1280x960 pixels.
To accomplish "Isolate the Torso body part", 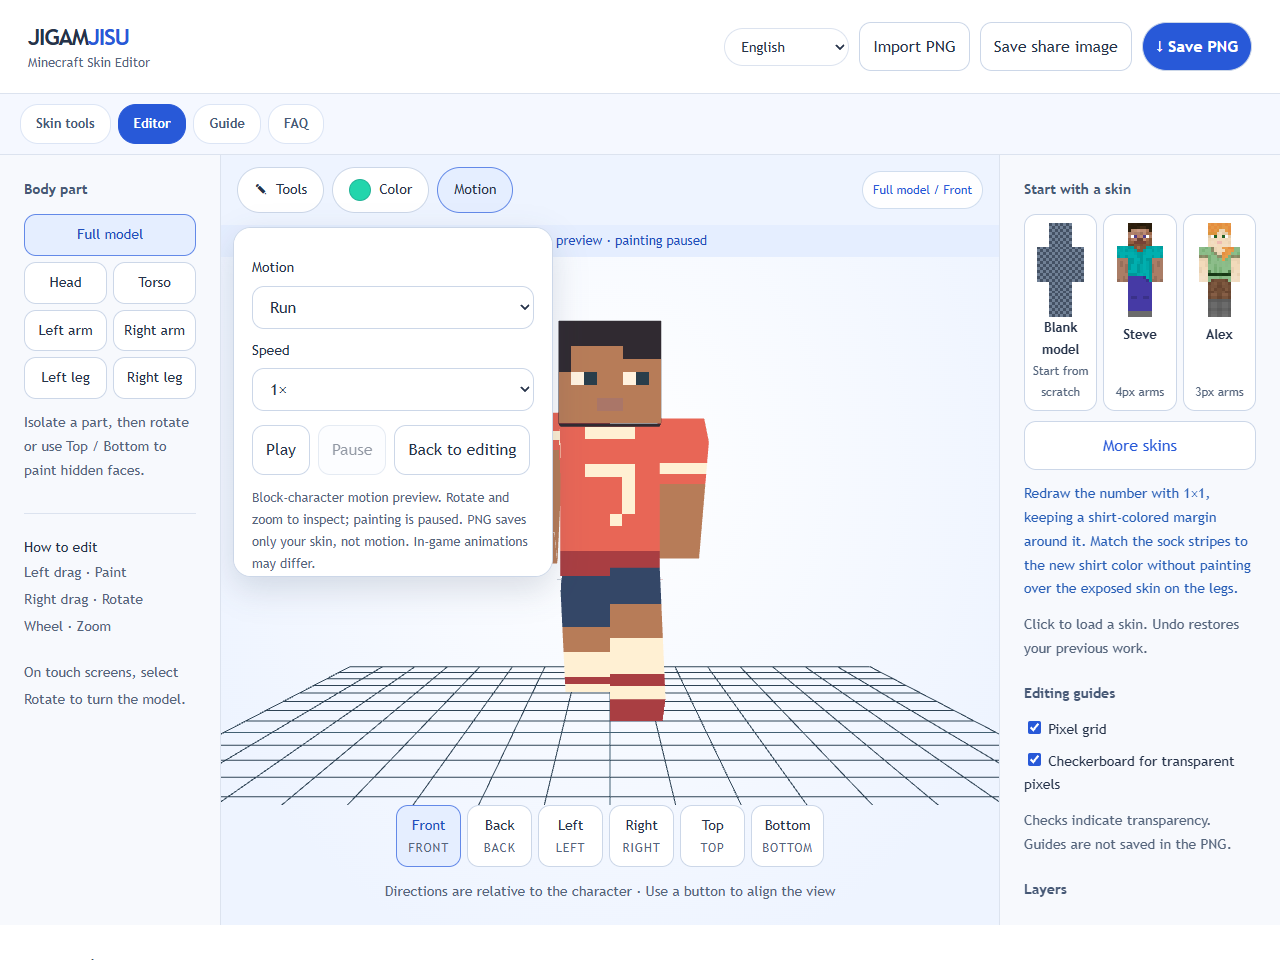I will [x=154, y=283].
